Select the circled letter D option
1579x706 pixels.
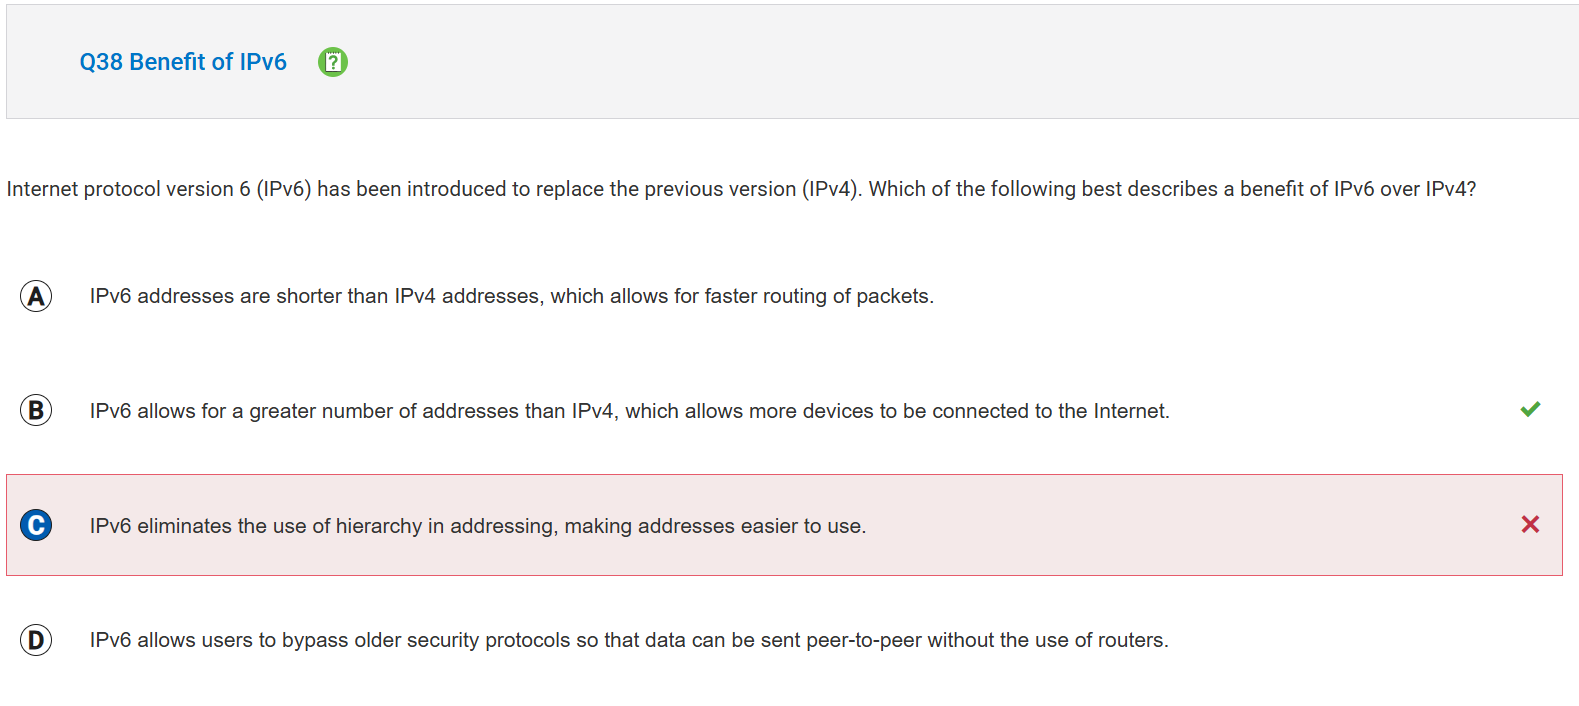tap(36, 640)
